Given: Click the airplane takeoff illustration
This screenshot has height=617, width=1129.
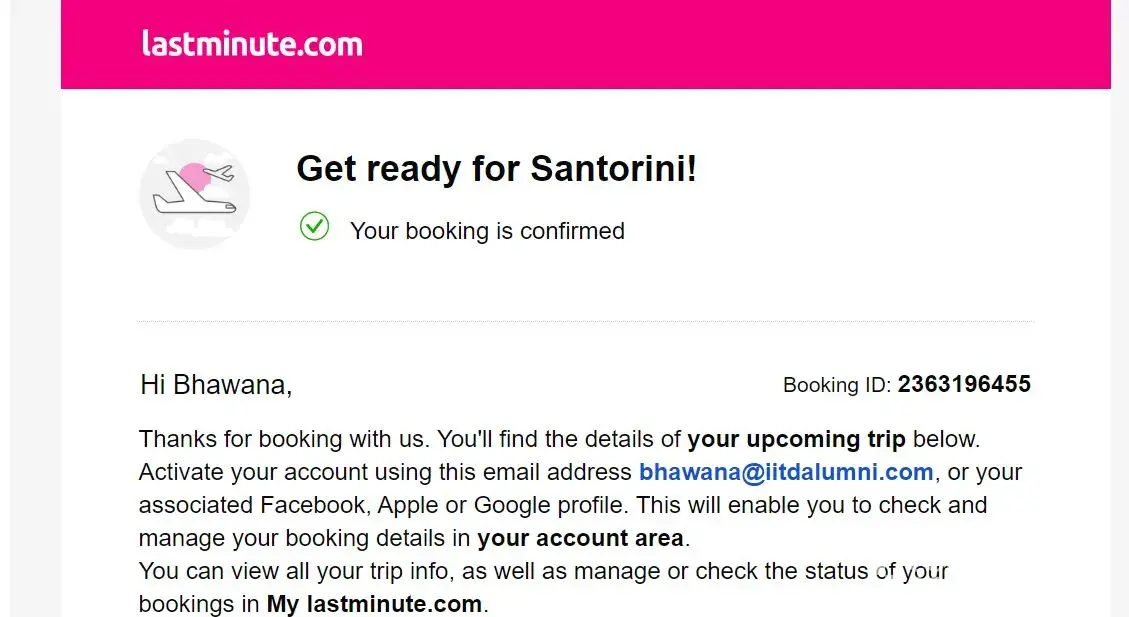Looking at the screenshot, I should tap(194, 193).
